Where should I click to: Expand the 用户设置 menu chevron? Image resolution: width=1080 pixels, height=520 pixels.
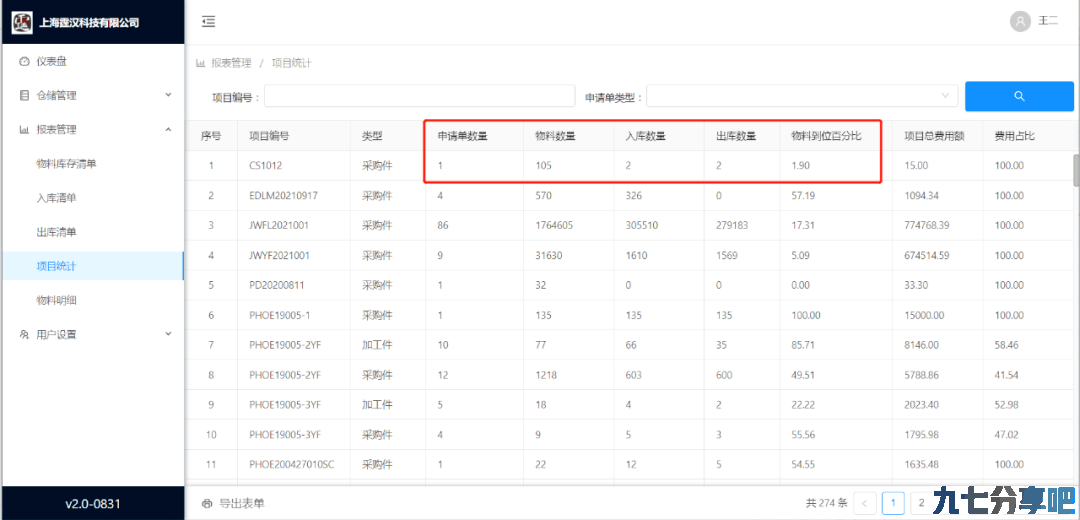coord(168,334)
